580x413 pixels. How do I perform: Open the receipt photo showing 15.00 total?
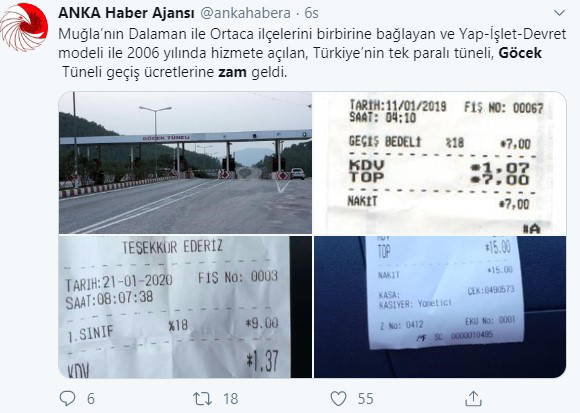pyautogui.click(x=439, y=307)
